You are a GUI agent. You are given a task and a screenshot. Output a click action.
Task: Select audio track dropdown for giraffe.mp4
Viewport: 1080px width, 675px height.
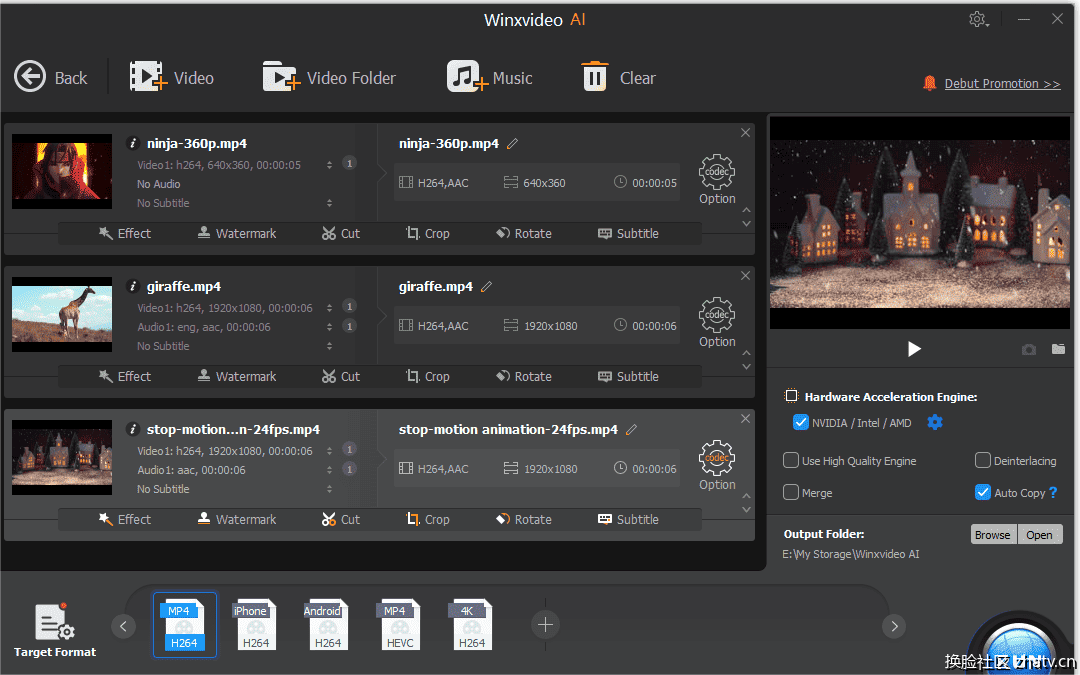(x=329, y=326)
